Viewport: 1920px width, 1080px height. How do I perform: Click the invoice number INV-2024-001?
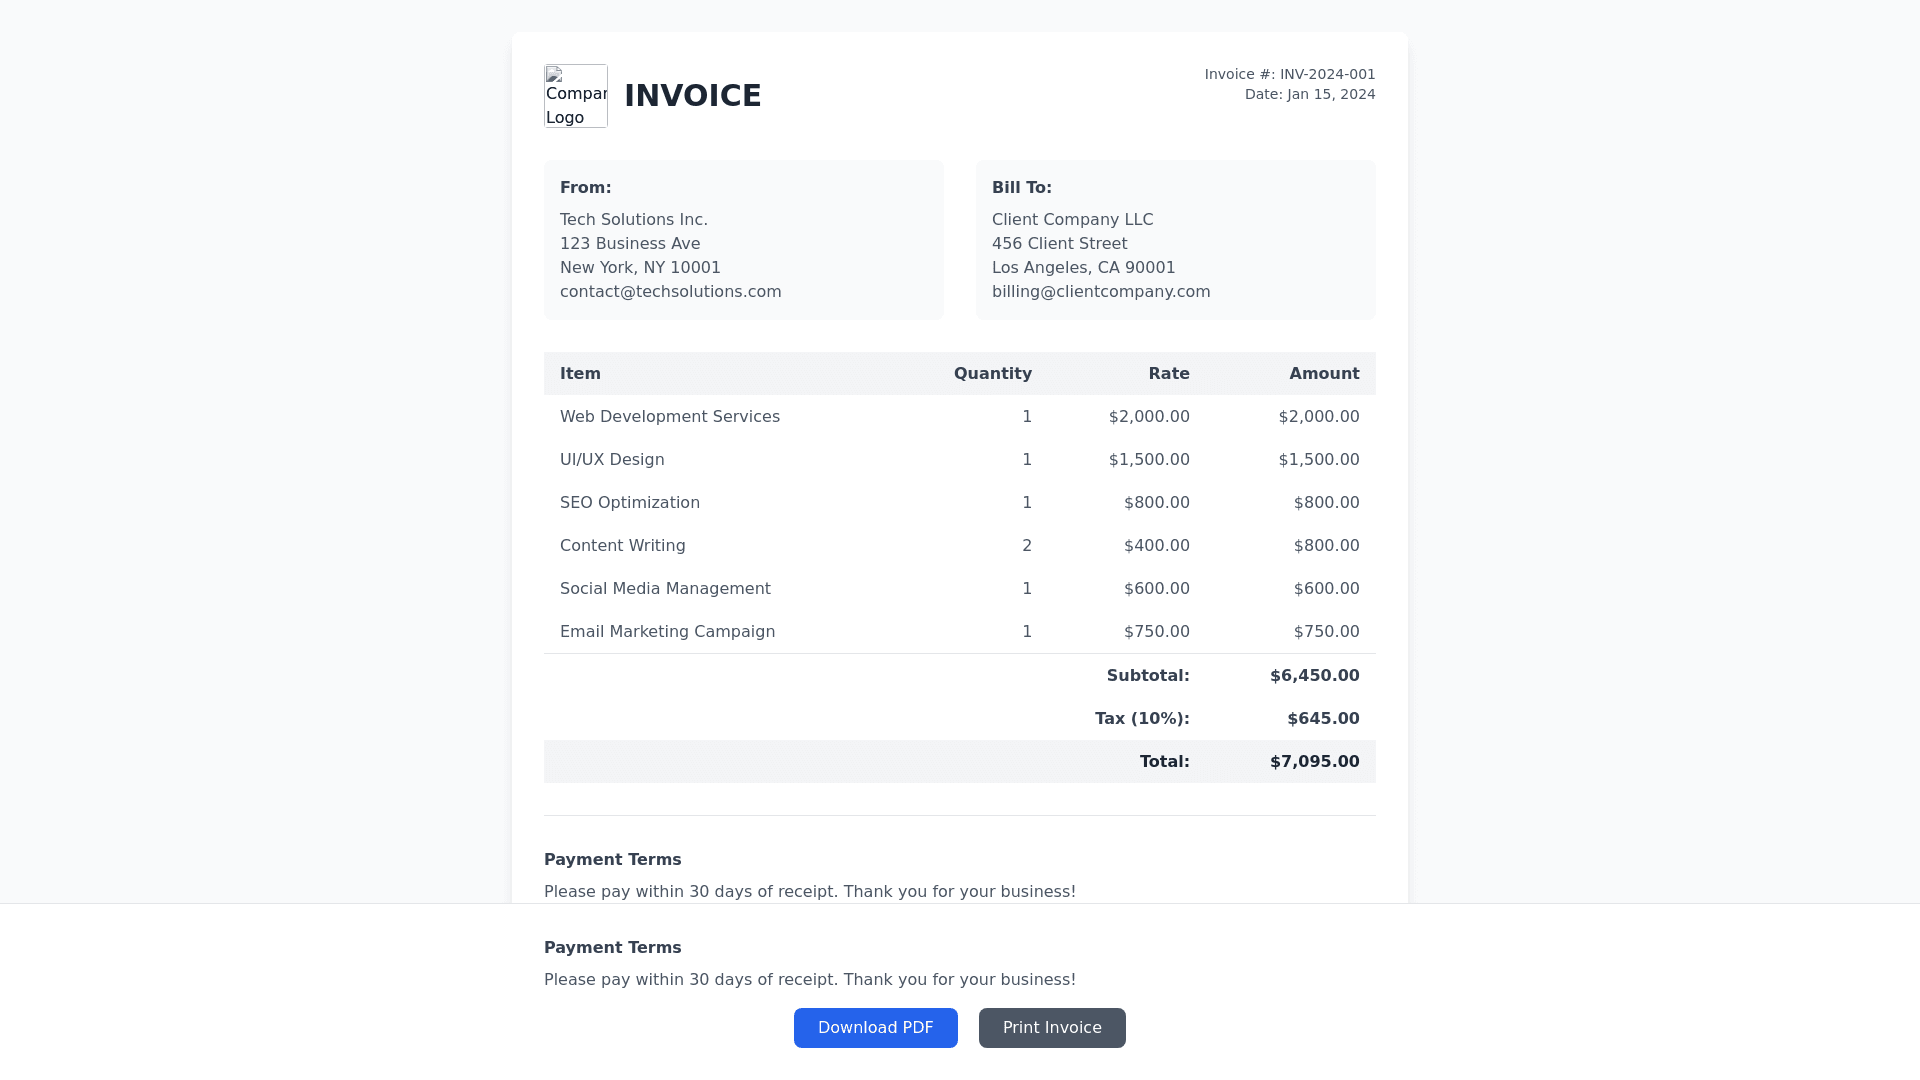pos(1327,75)
